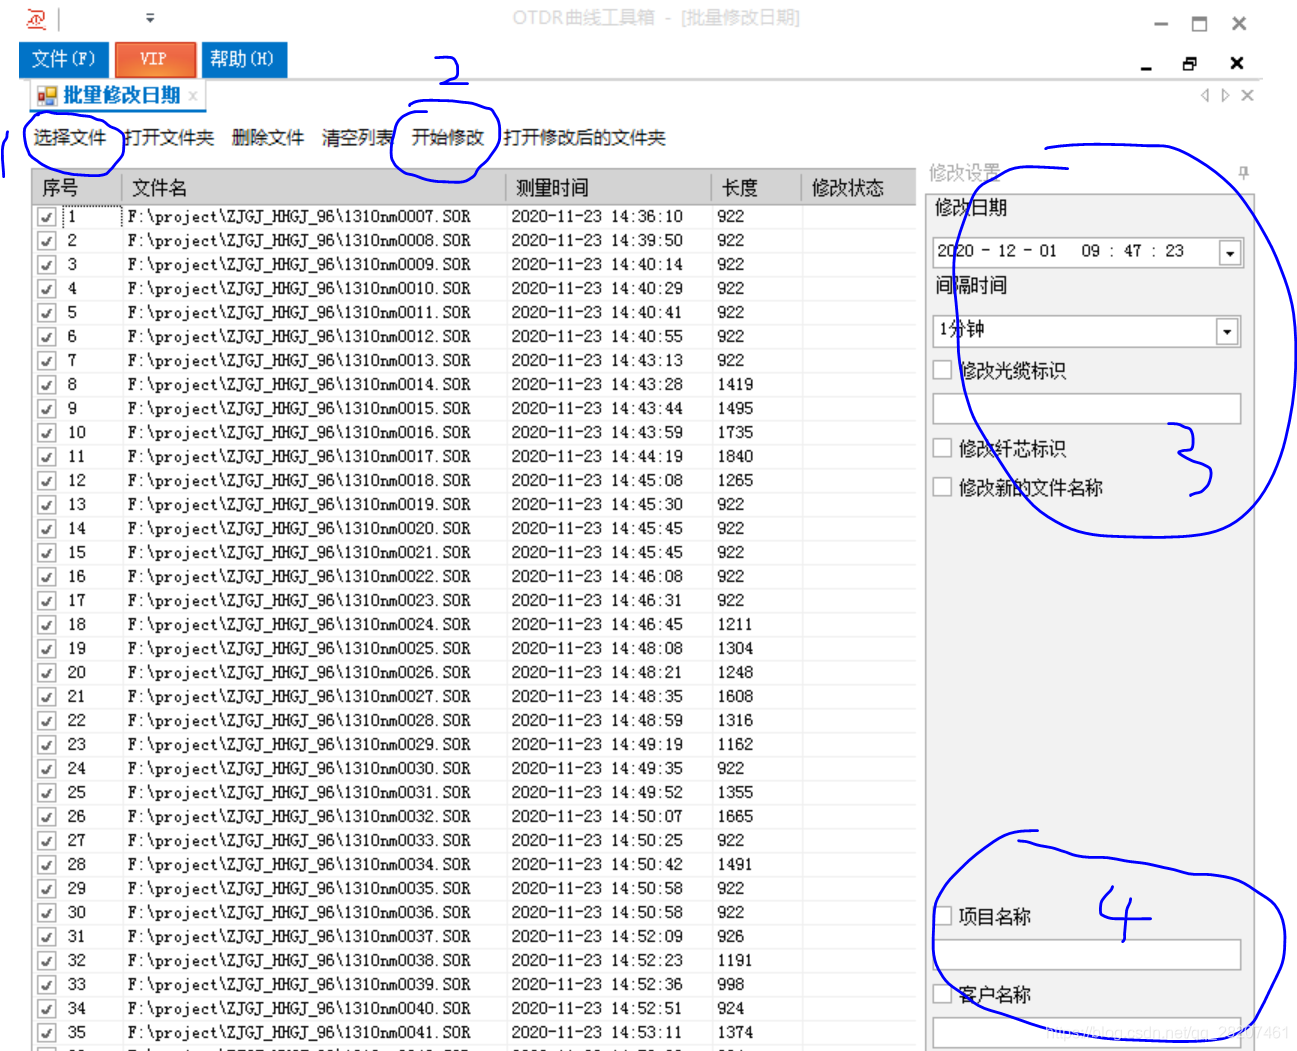Click the 光缆标识 text input field
The image size is (1297, 1051).
pos(1087,408)
